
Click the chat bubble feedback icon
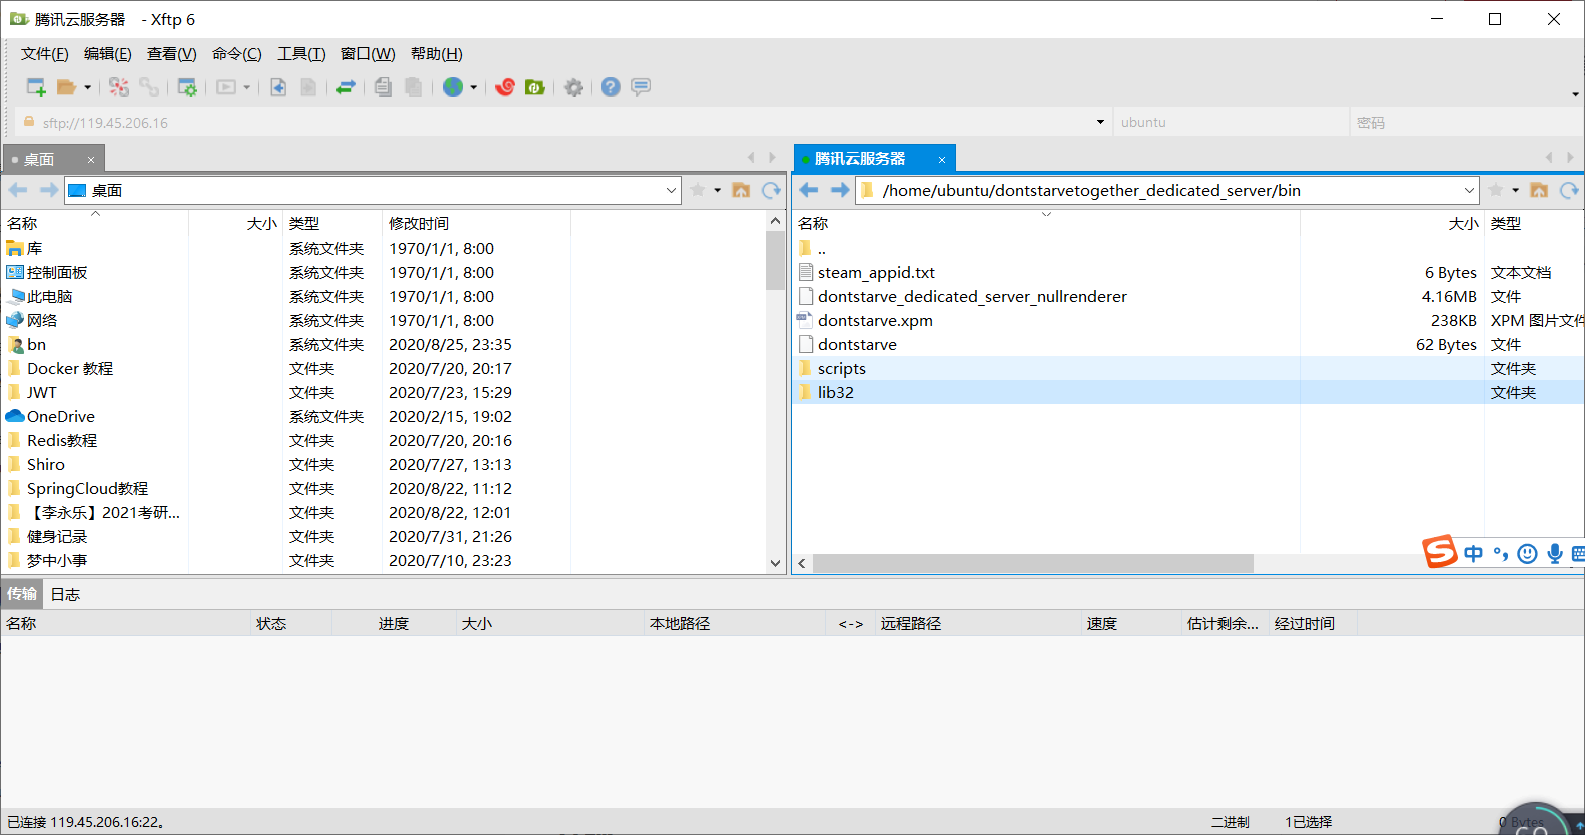641,87
